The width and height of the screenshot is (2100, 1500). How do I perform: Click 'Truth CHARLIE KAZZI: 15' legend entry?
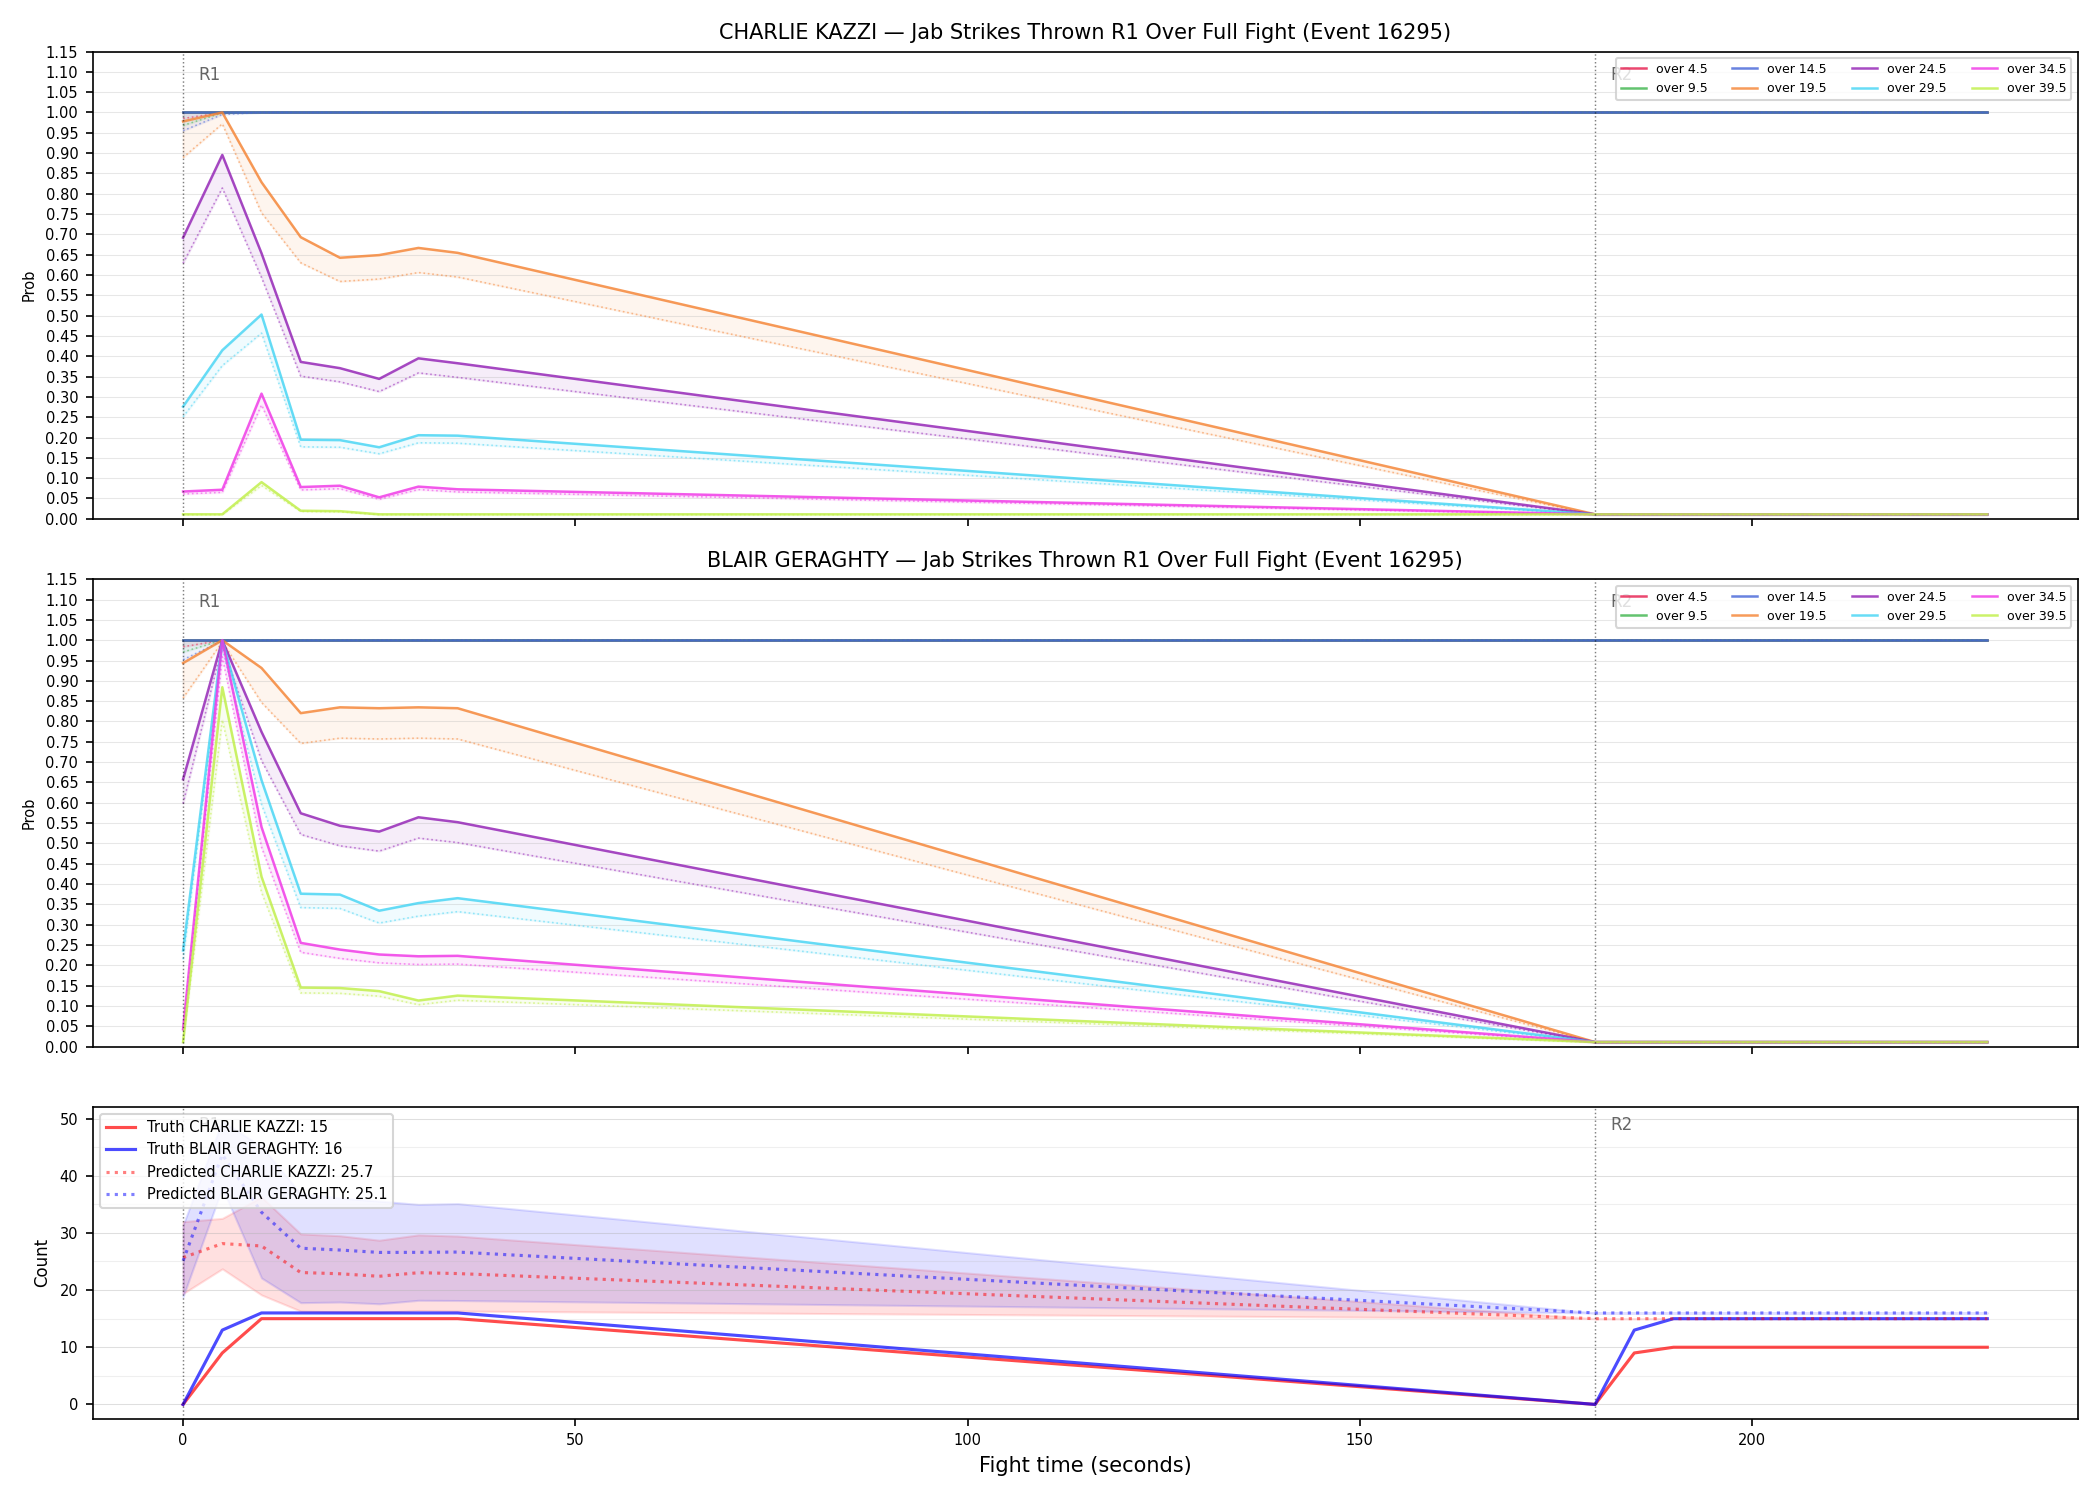pyautogui.click(x=217, y=1127)
